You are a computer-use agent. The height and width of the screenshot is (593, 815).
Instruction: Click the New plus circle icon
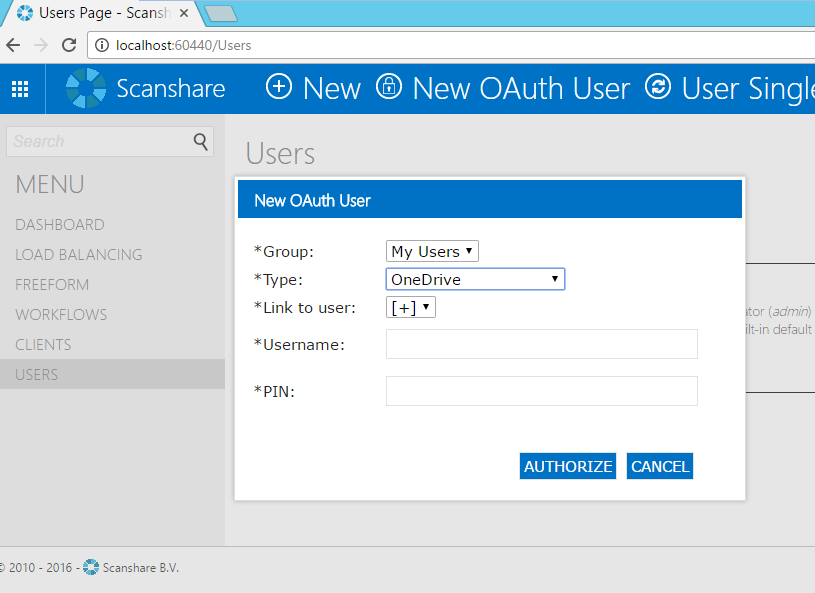279,87
